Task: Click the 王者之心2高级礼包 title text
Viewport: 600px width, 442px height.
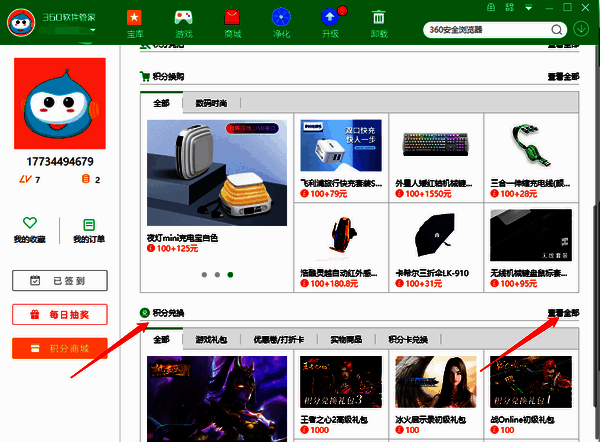Action: (334, 420)
